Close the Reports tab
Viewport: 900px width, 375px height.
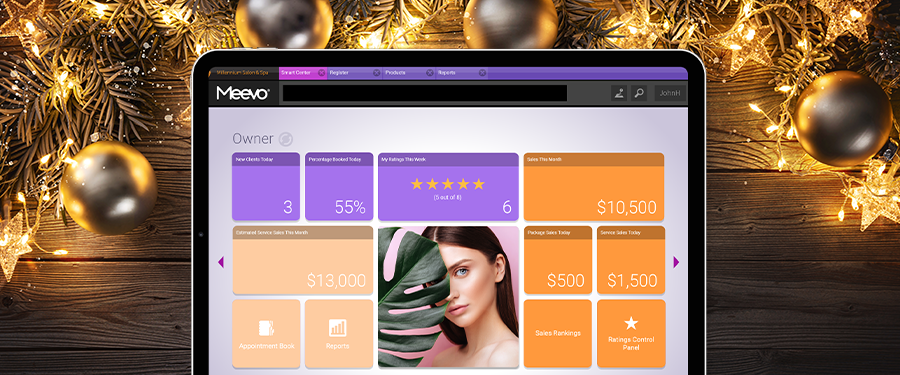point(482,73)
